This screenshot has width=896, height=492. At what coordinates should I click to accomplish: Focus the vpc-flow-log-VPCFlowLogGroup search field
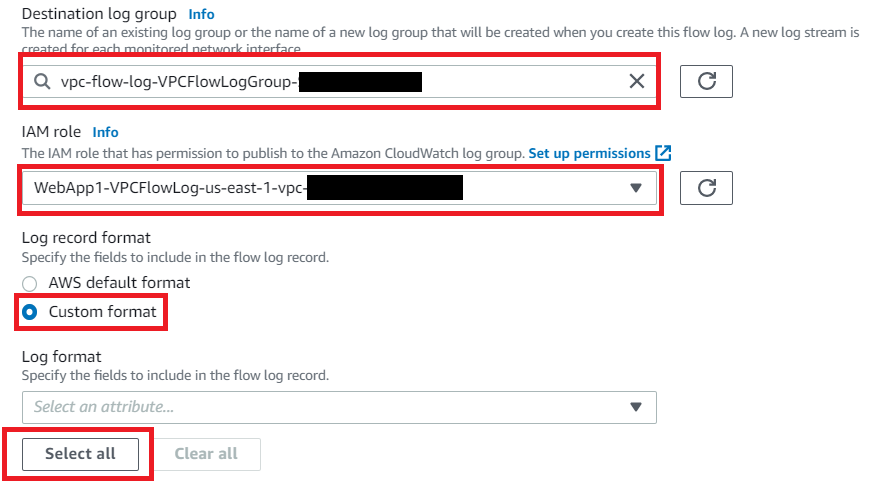(x=339, y=81)
